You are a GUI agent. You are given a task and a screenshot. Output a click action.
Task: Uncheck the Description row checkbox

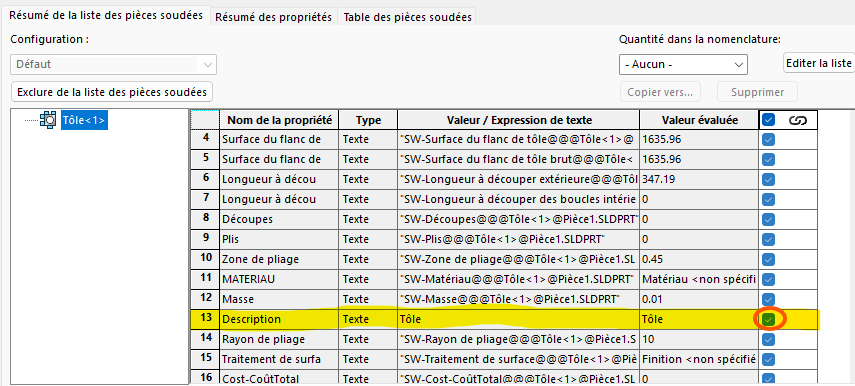point(768,319)
